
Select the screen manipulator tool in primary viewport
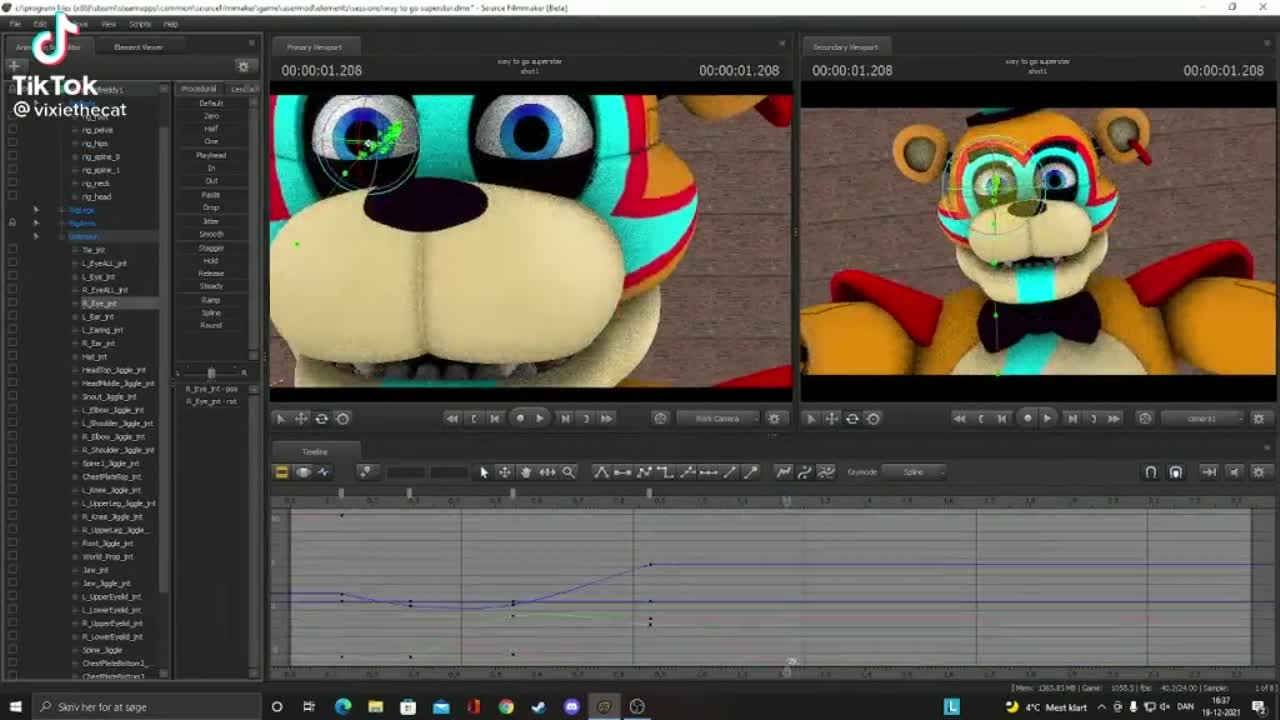(x=343, y=419)
